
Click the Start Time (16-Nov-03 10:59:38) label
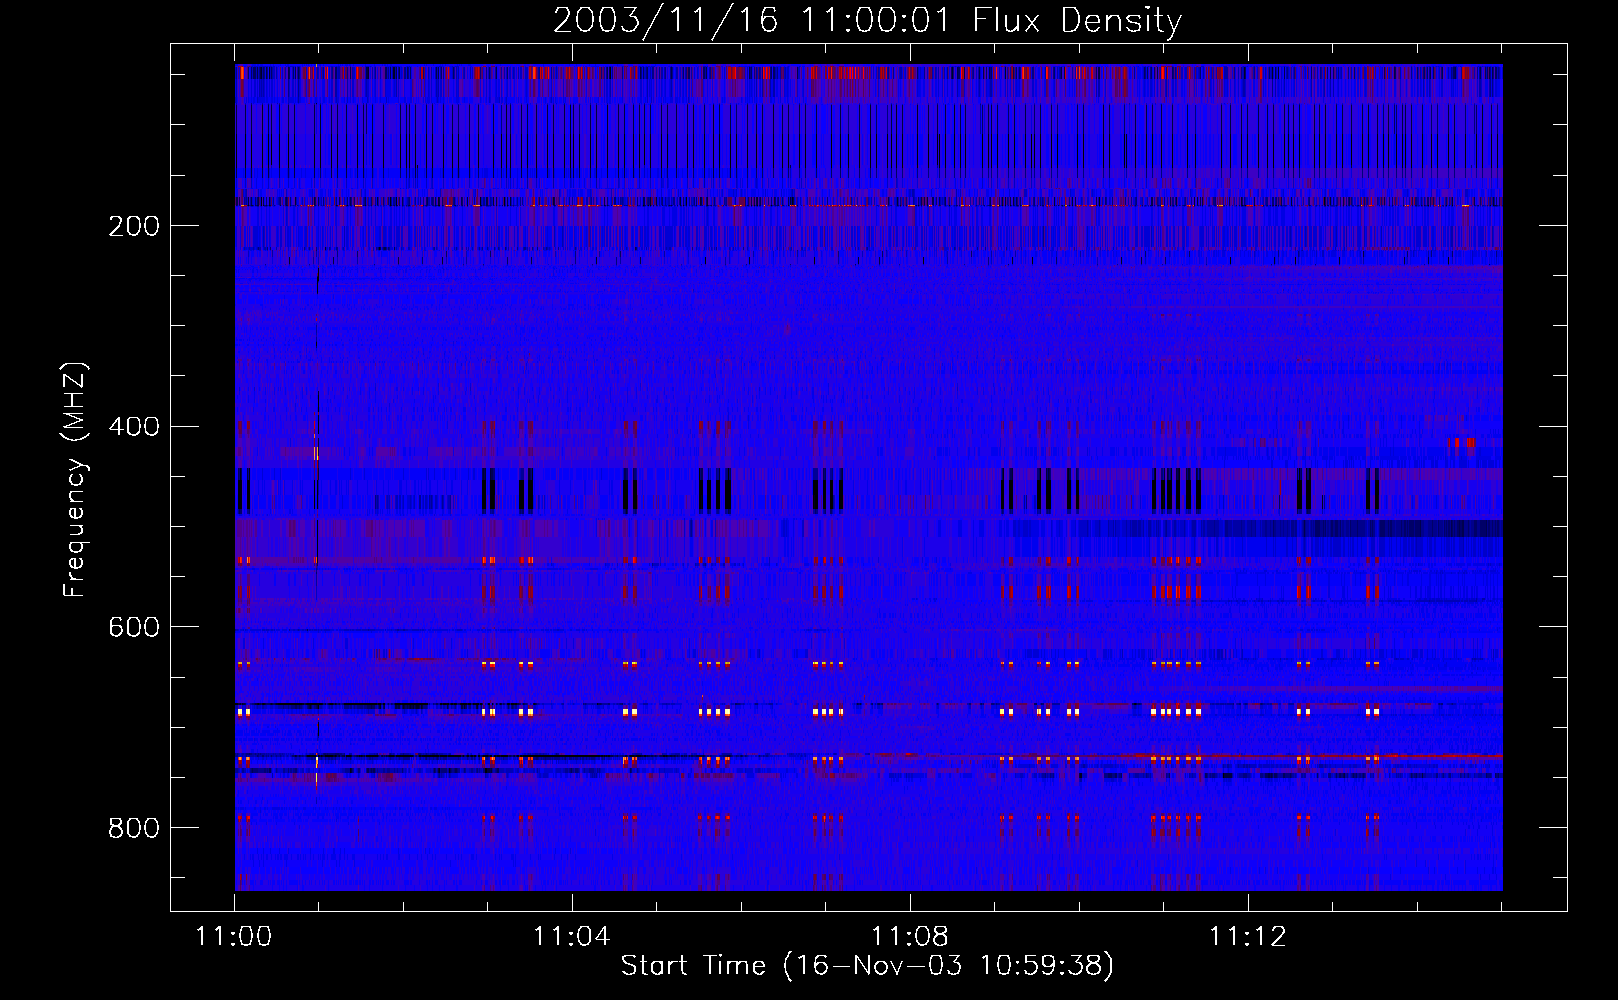[867, 966]
